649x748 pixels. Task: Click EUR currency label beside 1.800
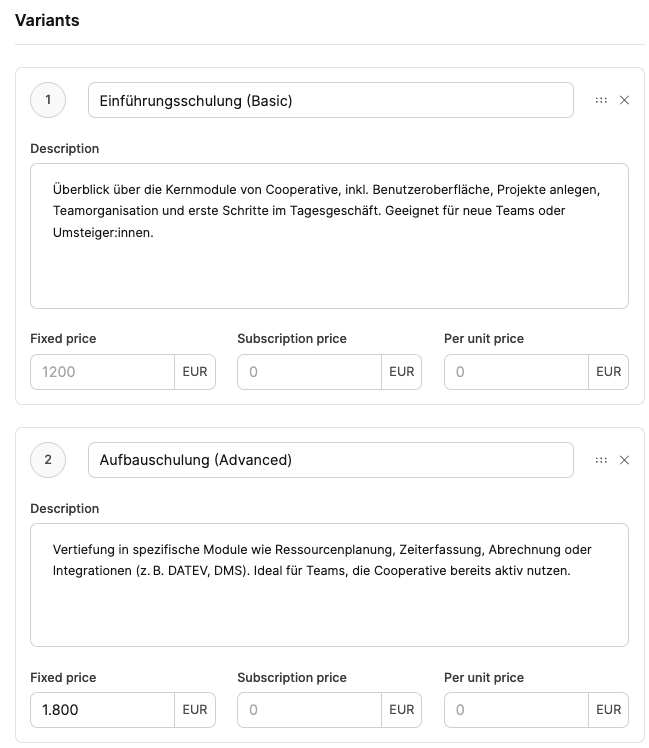pyautogui.click(x=195, y=710)
